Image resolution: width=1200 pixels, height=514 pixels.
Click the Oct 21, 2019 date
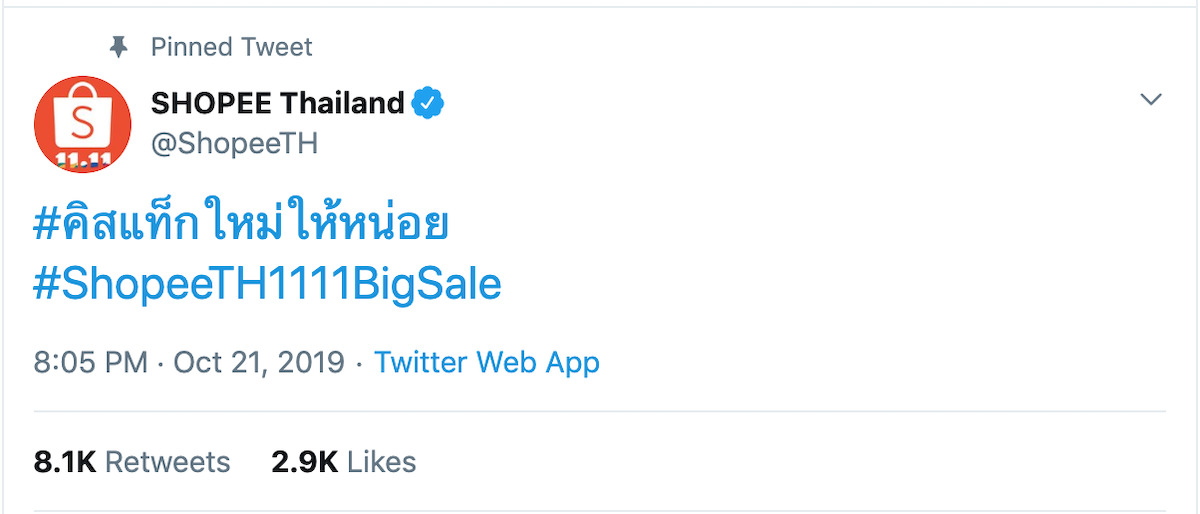(x=259, y=361)
